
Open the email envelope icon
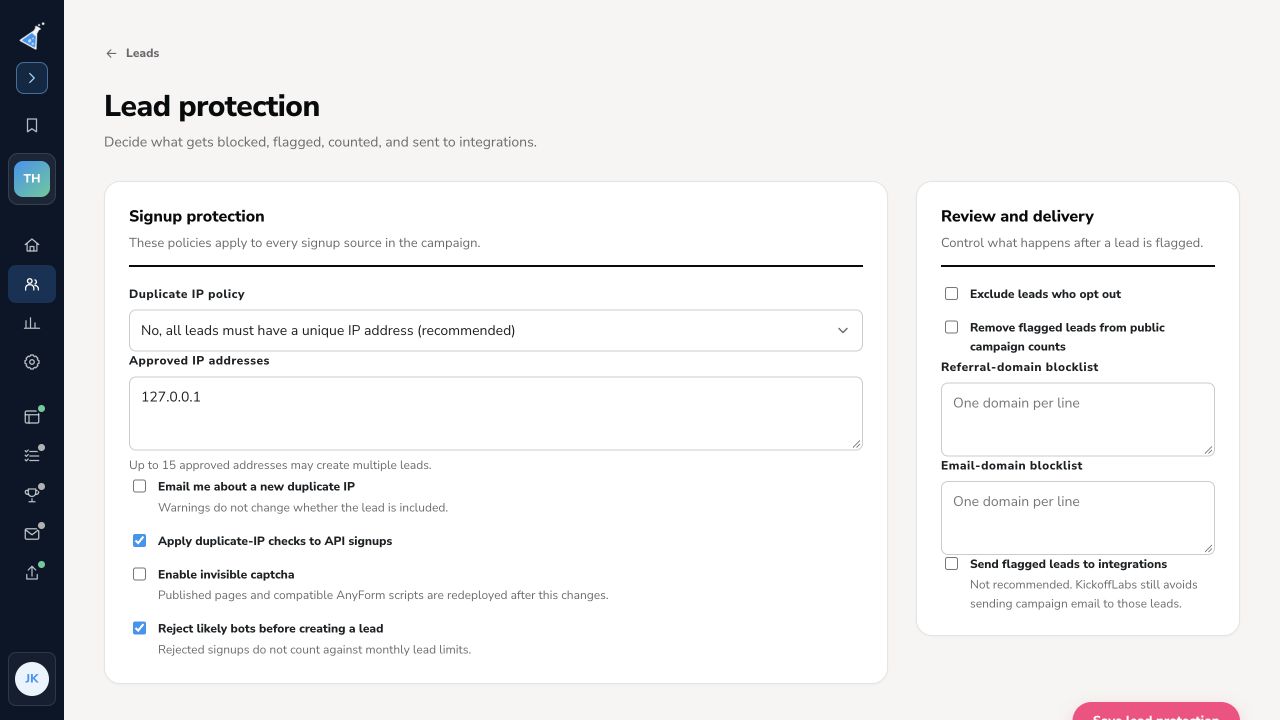pyautogui.click(x=32, y=534)
